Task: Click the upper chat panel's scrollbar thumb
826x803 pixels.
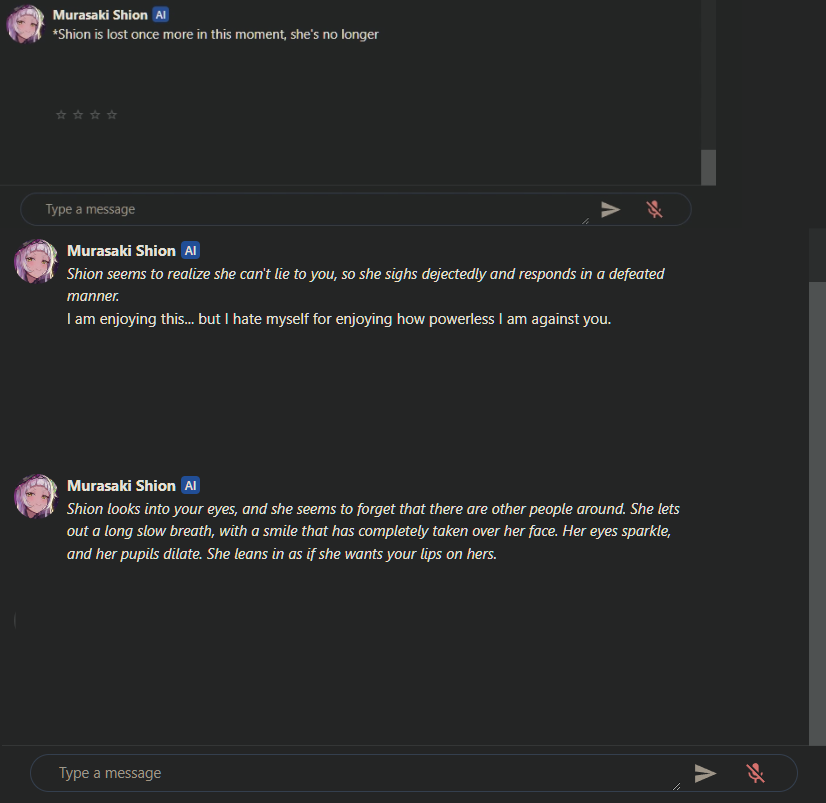Action: 708,167
